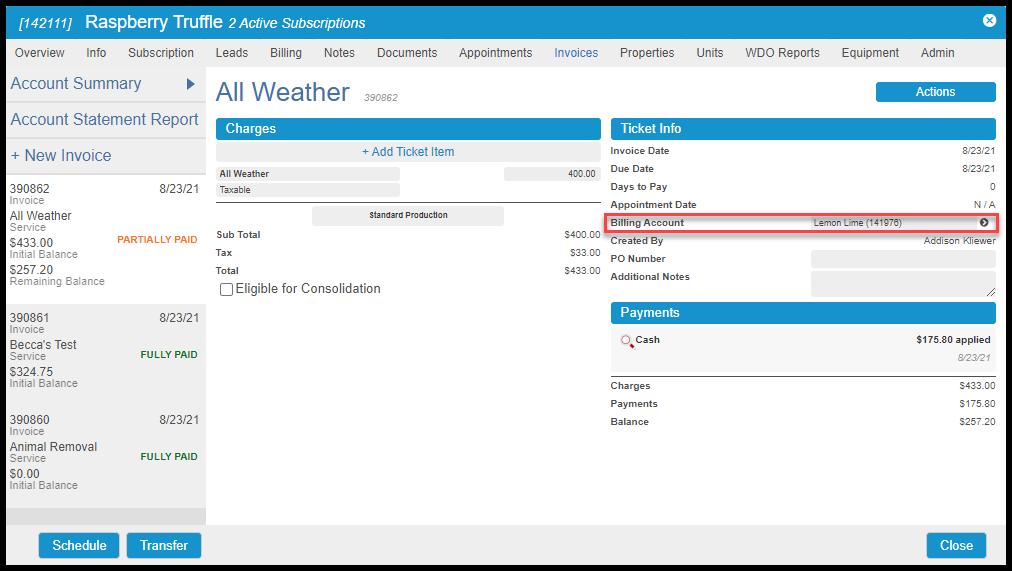Create a + New Invoice
This screenshot has height=571, width=1012.
(x=61, y=156)
